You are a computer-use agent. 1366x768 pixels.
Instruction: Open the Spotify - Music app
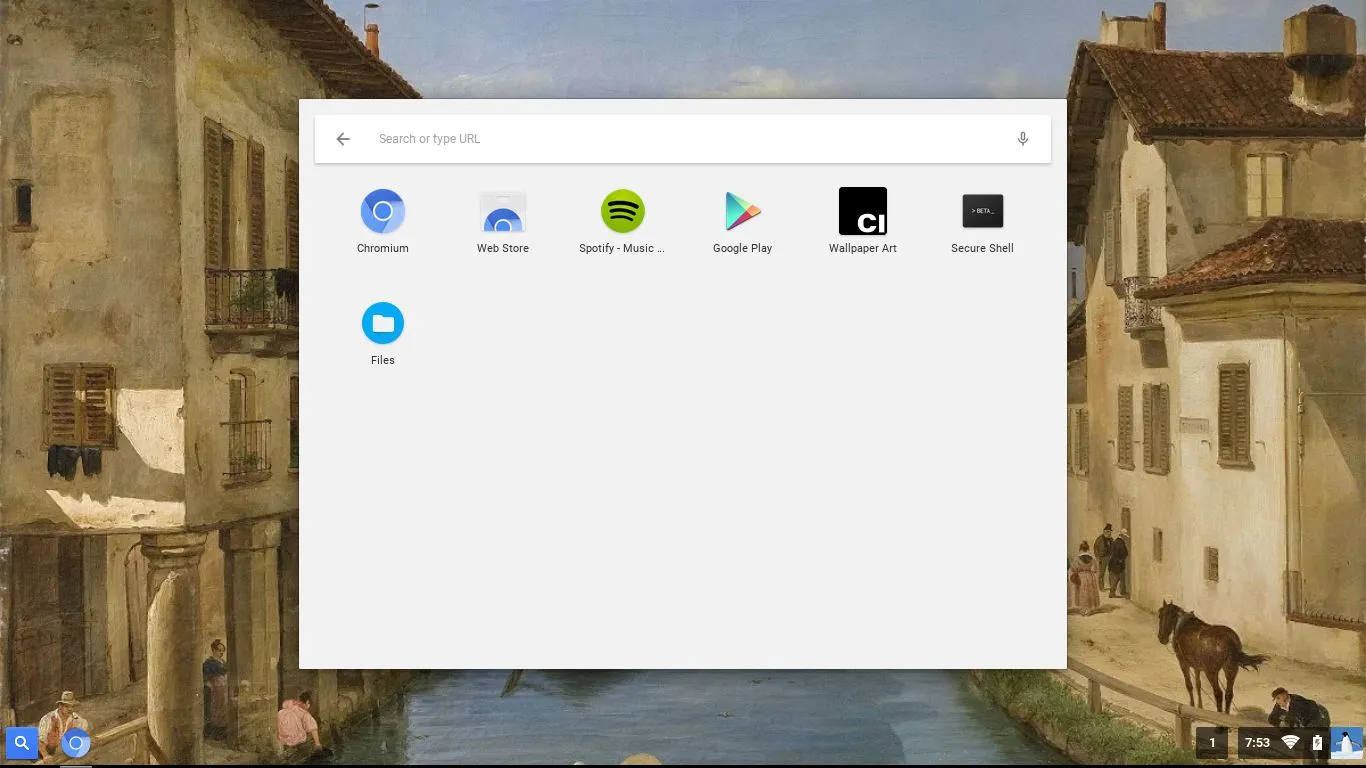(623, 211)
